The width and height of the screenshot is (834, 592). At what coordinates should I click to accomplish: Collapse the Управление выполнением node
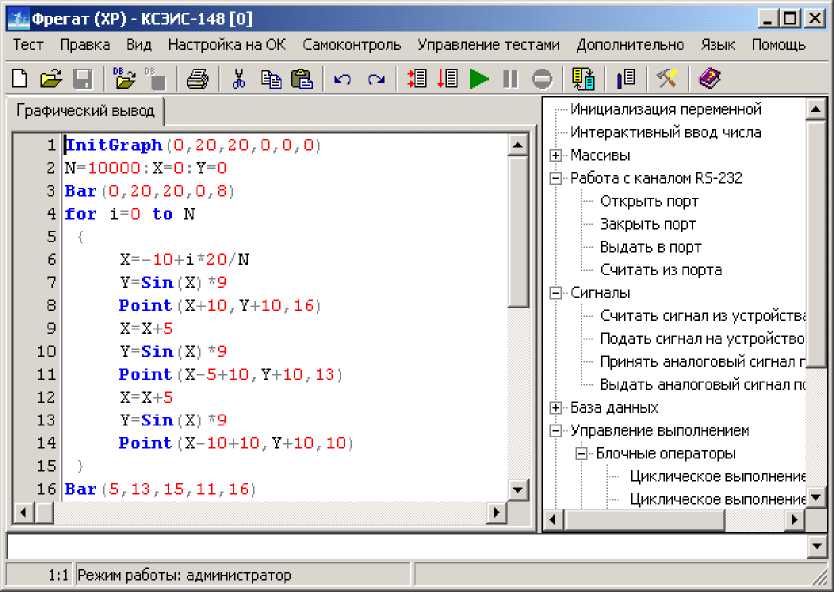[x=555, y=431]
